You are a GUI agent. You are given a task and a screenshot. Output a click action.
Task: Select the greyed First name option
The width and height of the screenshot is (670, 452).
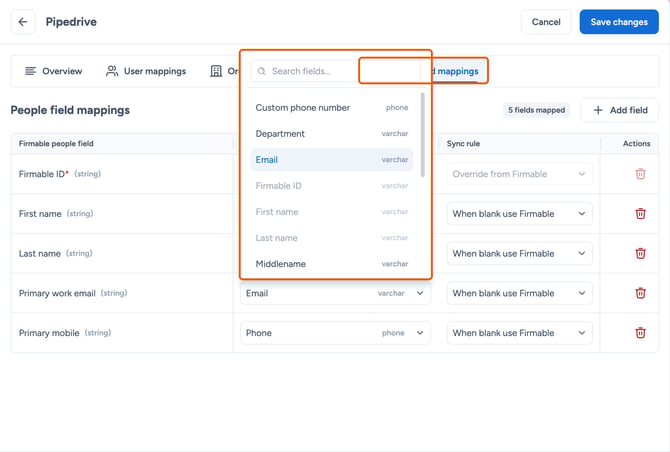[x=332, y=212]
